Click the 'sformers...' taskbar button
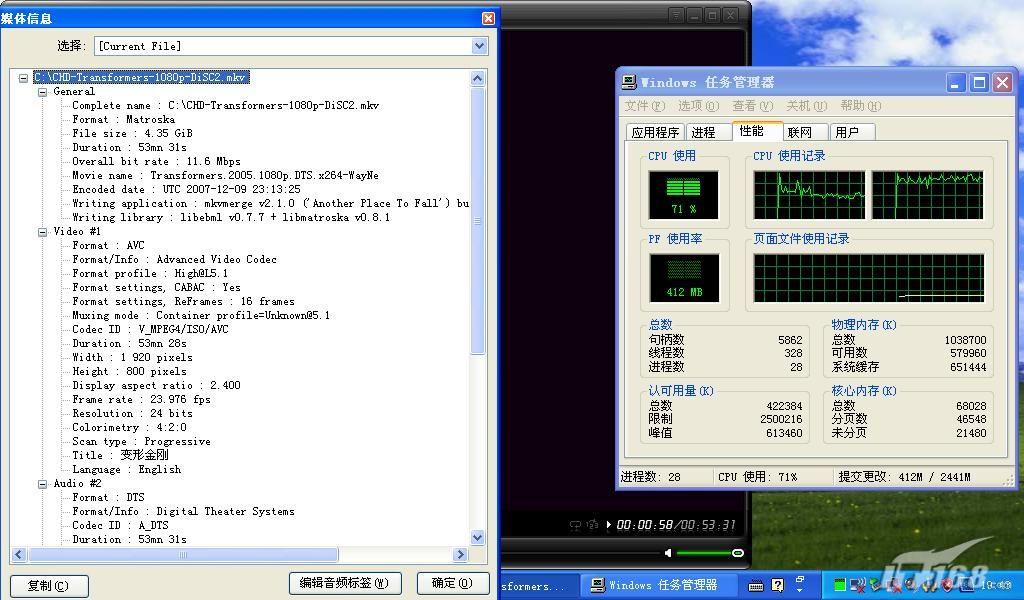The image size is (1024, 600). [539, 586]
